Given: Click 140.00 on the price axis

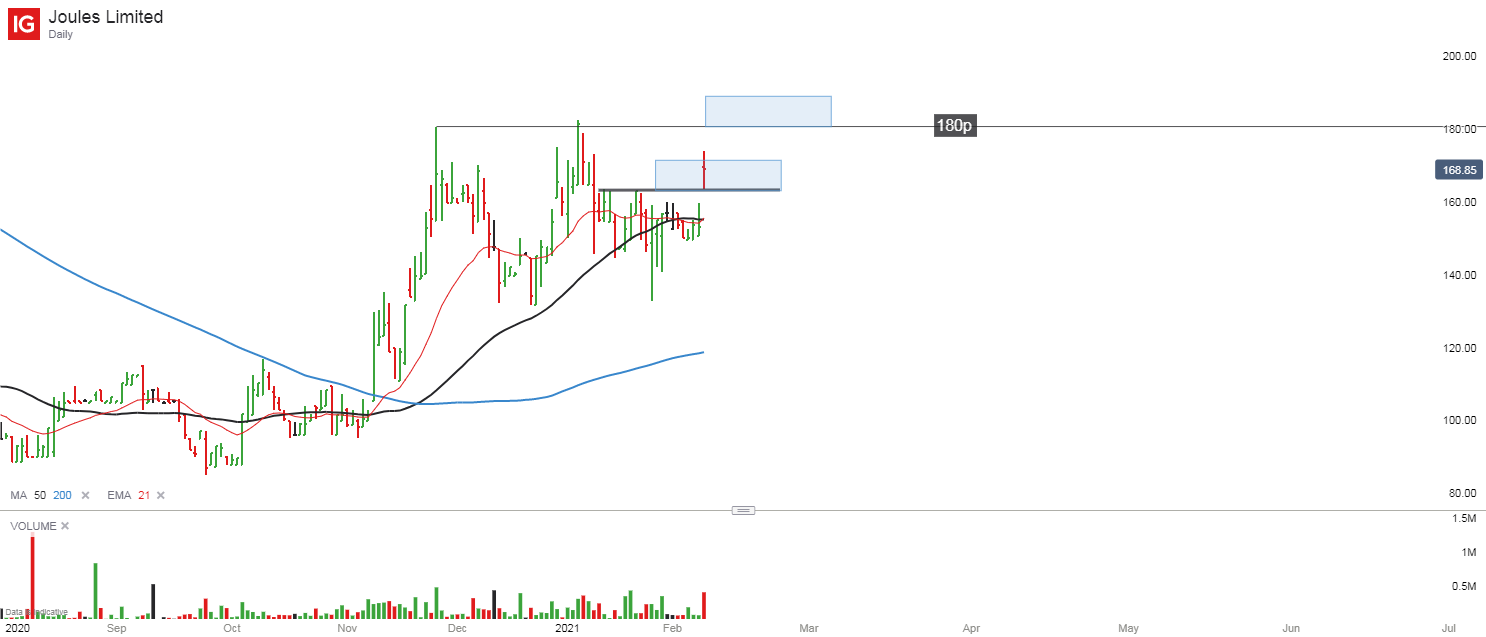Looking at the screenshot, I should pyautogui.click(x=1459, y=275).
